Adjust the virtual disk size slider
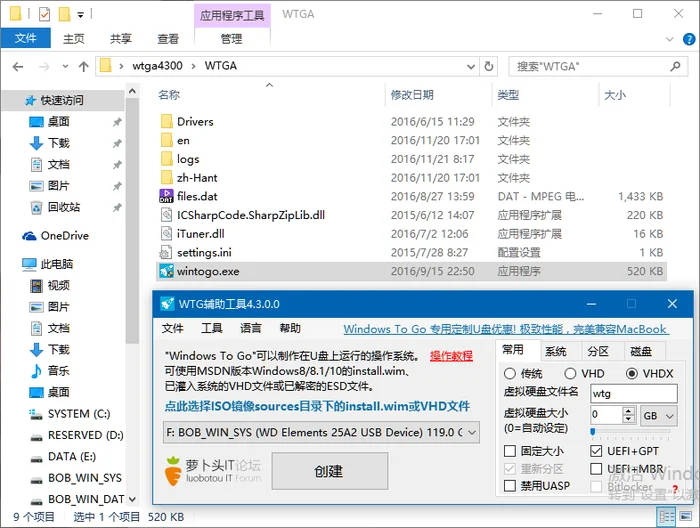Image resolution: width=700 pixels, height=528 pixels. coord(592,432)
